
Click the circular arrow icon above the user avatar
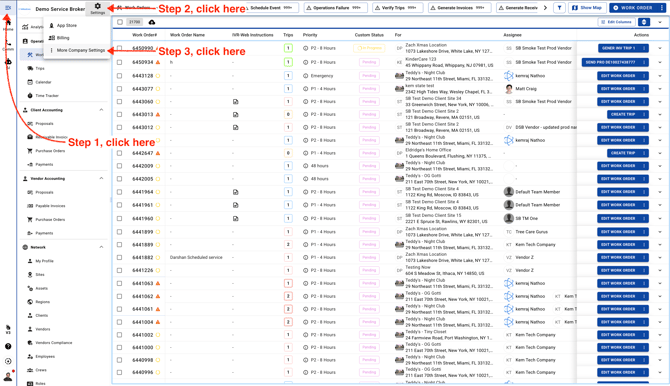8,361
